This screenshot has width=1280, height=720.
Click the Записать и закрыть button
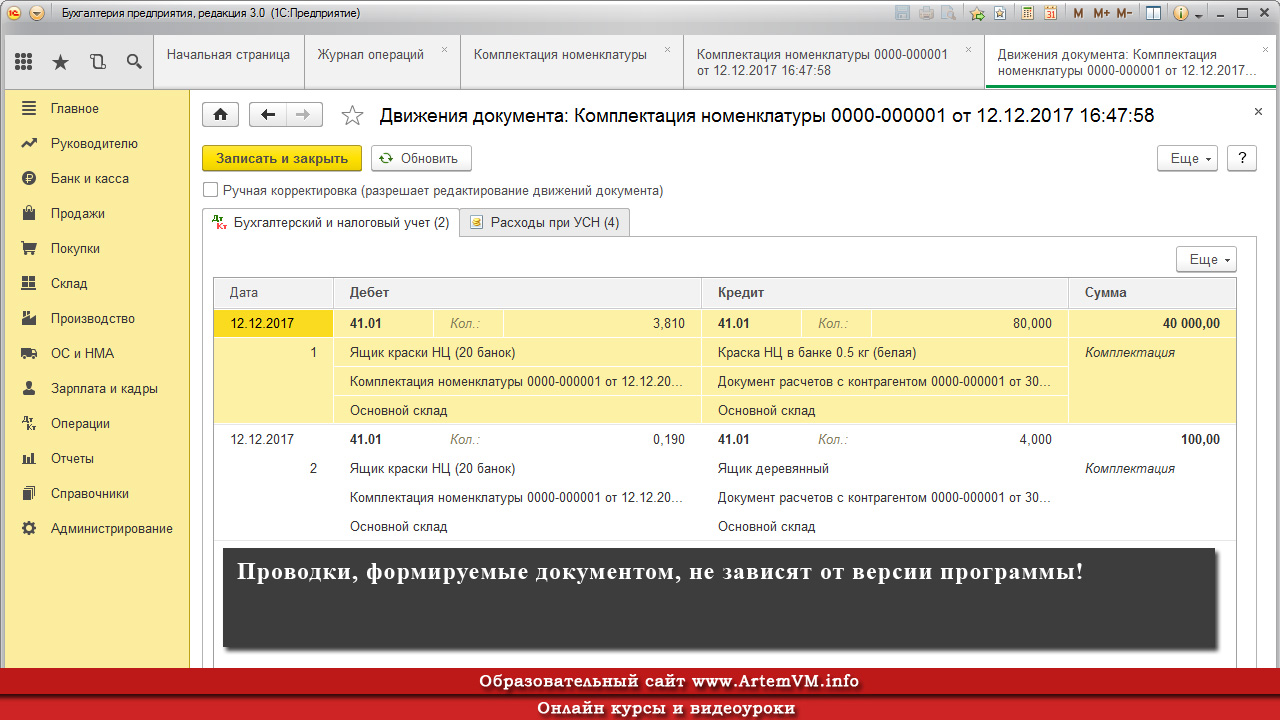[x=282, y=158]
